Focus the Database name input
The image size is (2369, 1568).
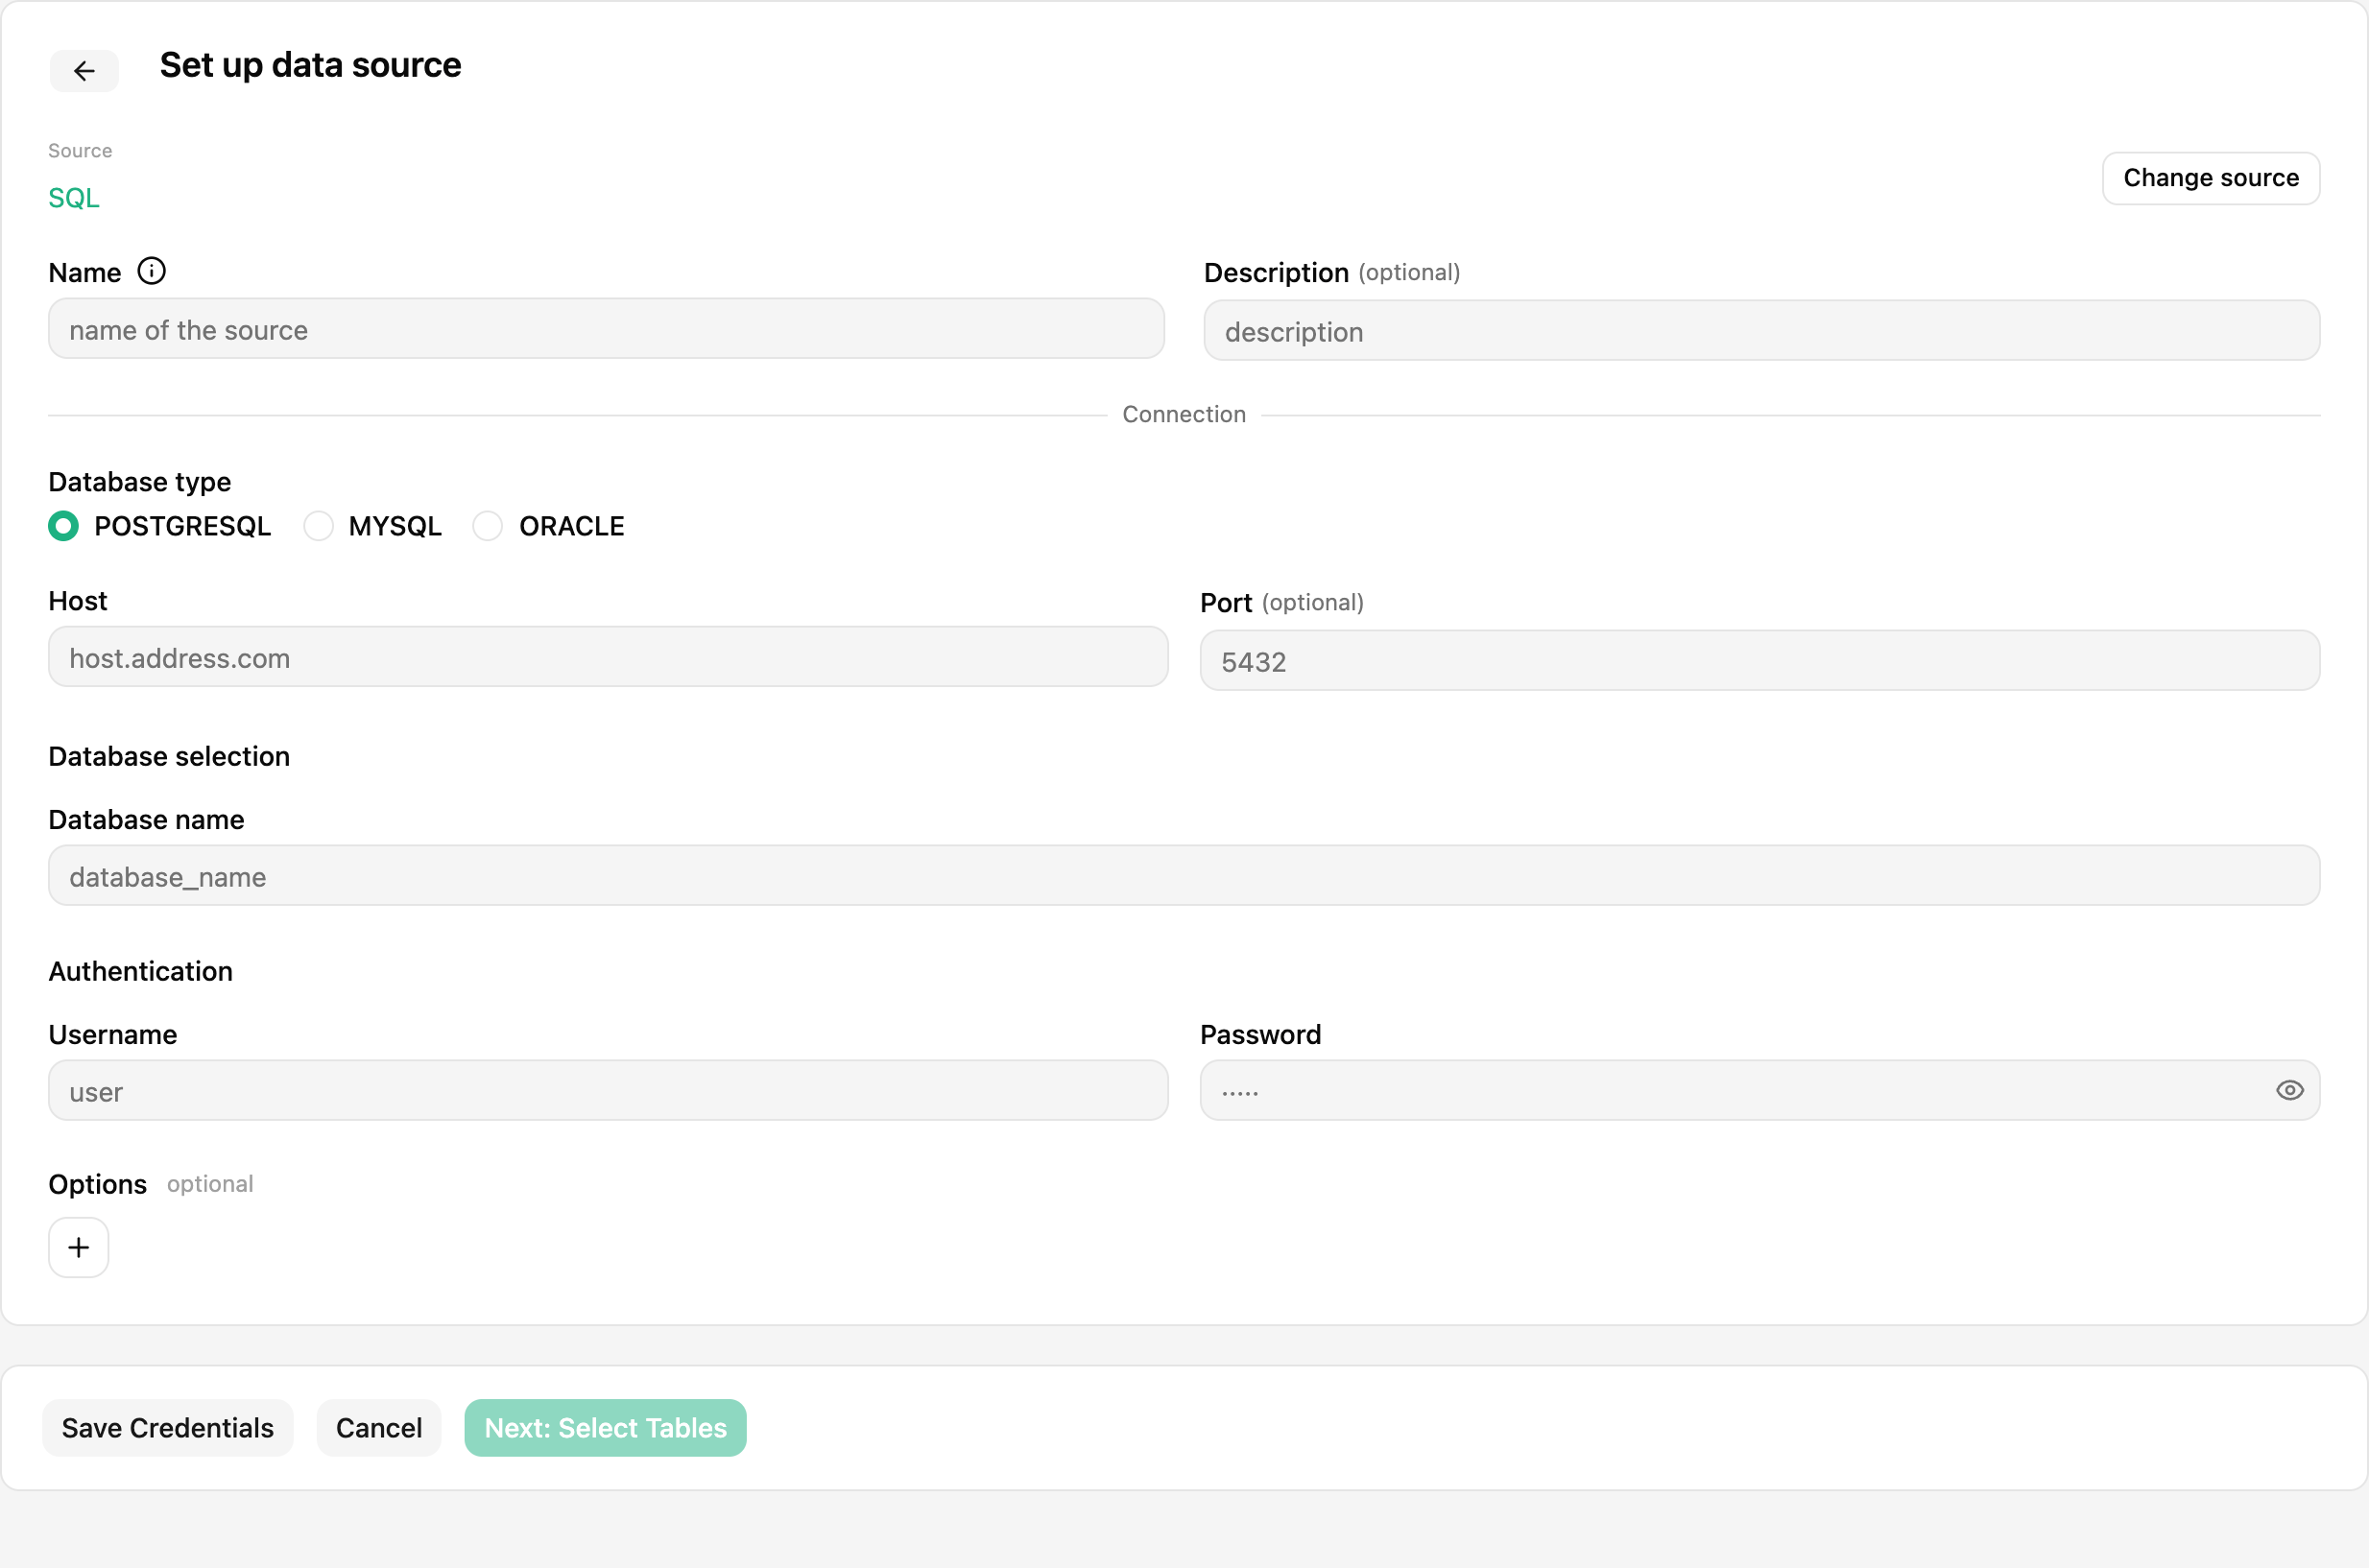tap(1184, 876)
